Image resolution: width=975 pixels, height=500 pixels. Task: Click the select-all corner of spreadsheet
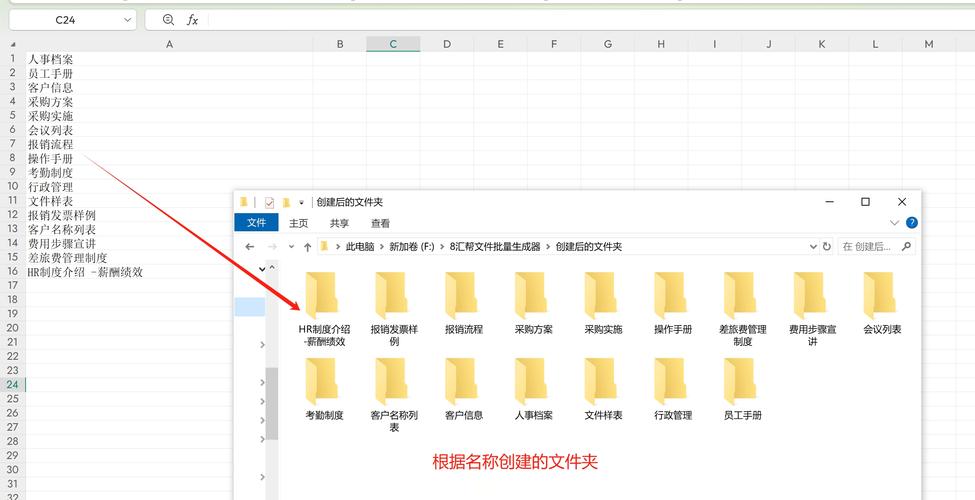coord(12,44)
